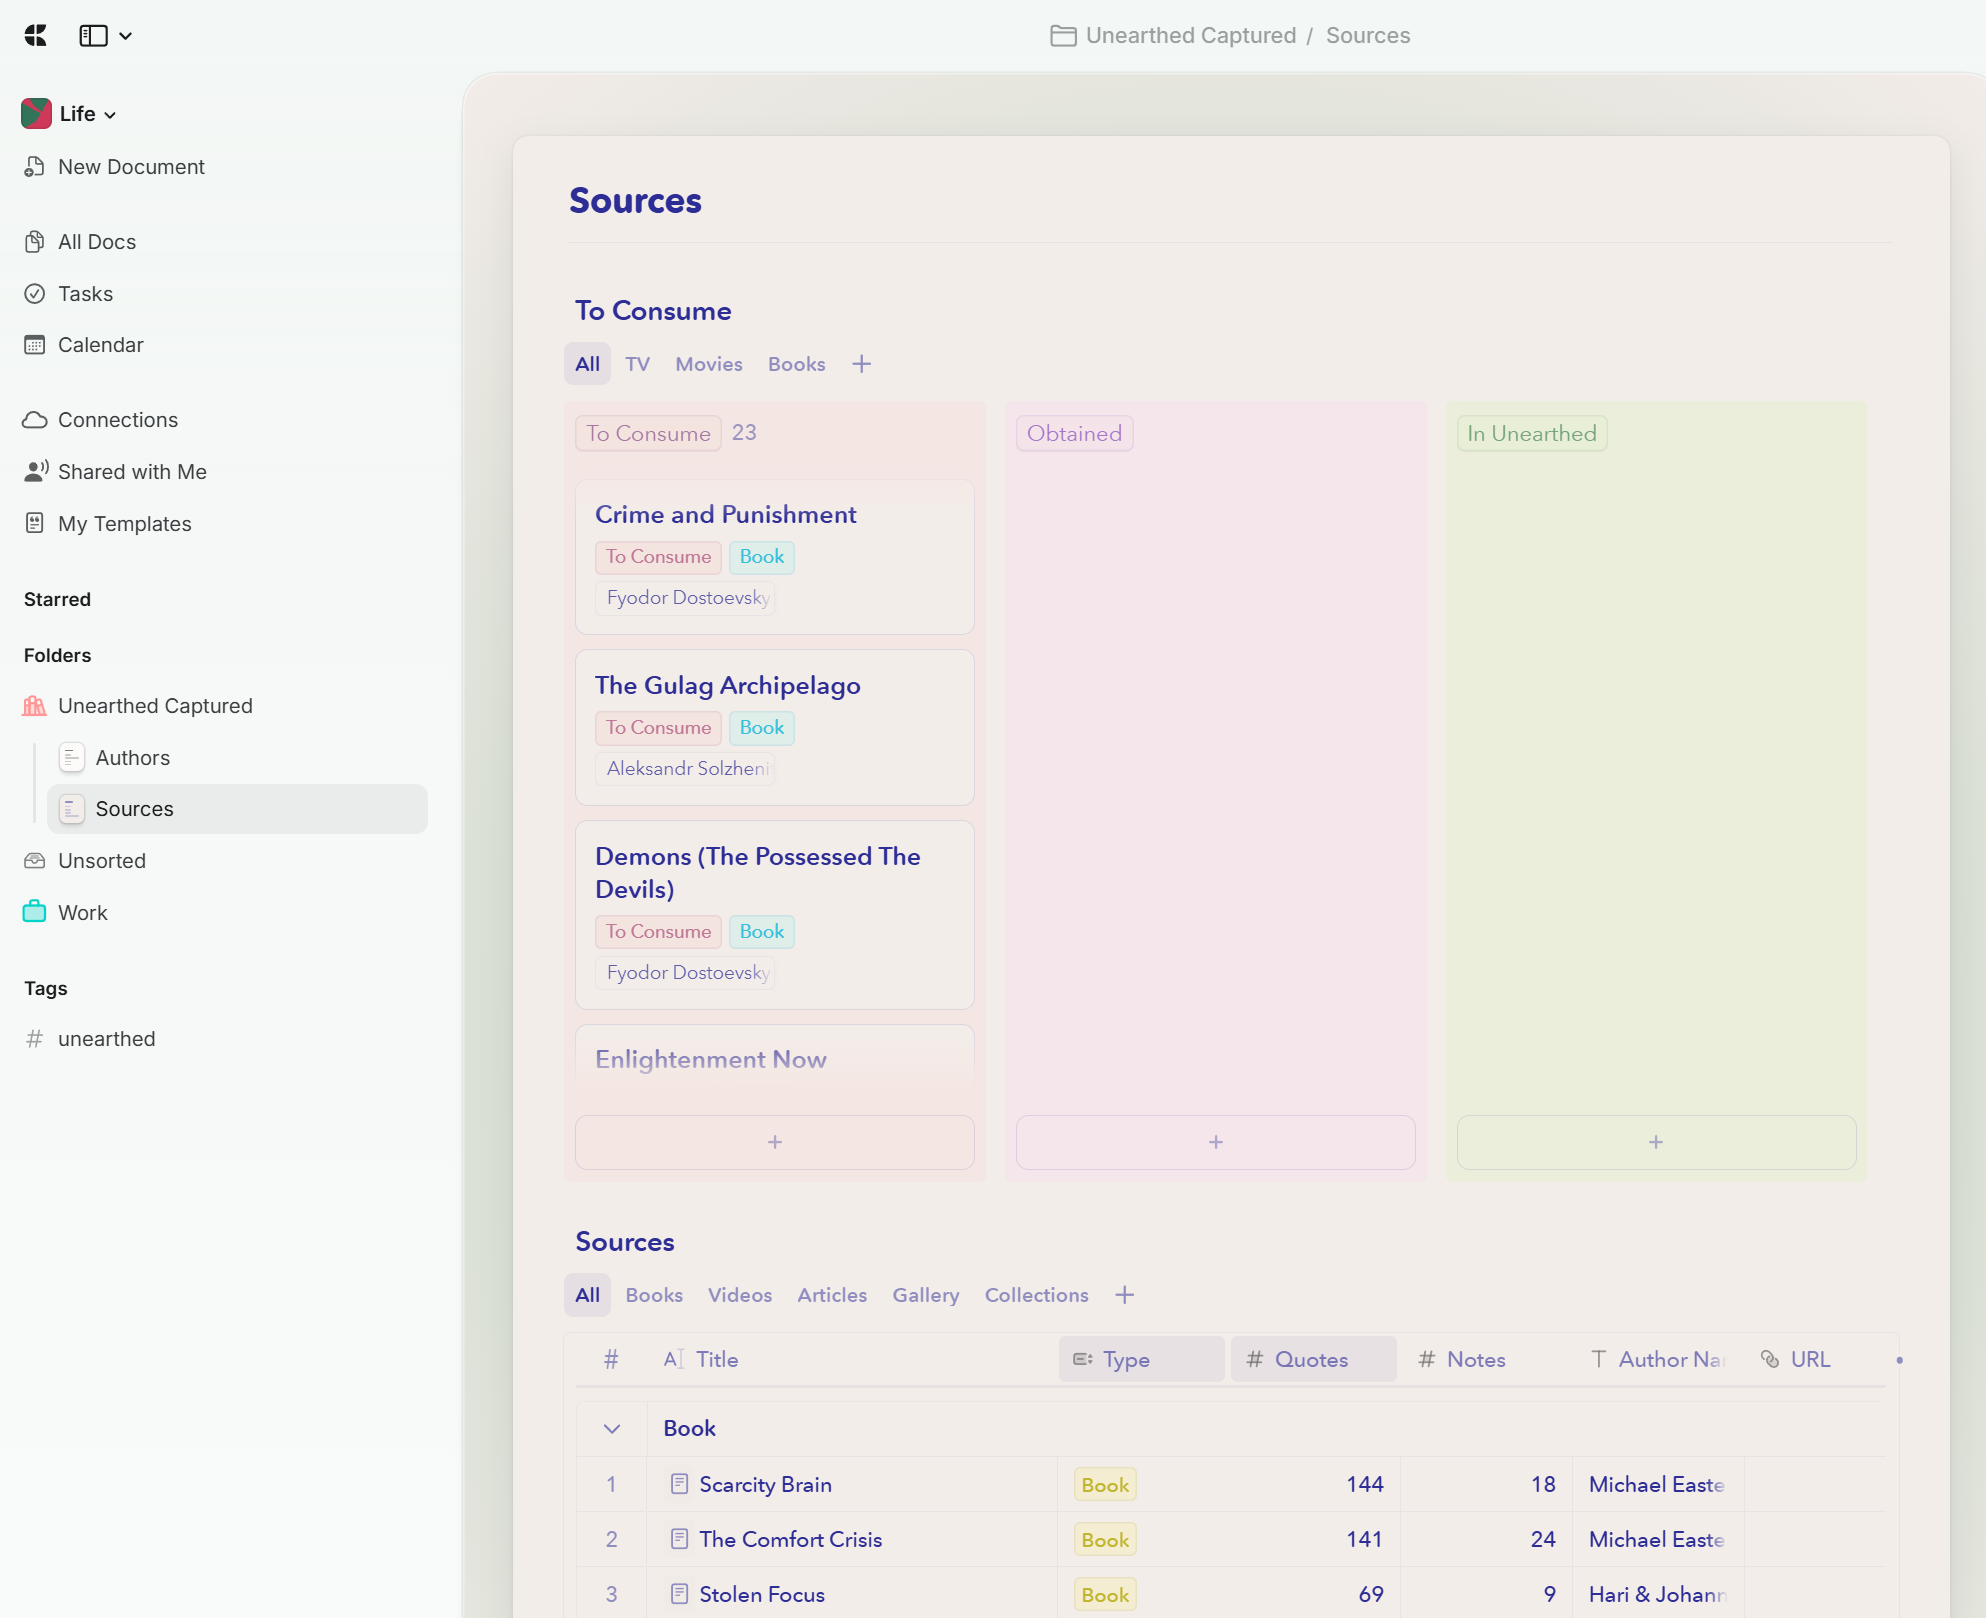Click the Unsorted inbox icon
The width and height of the screenshot is (1986, 1618).
click(35, 861)
